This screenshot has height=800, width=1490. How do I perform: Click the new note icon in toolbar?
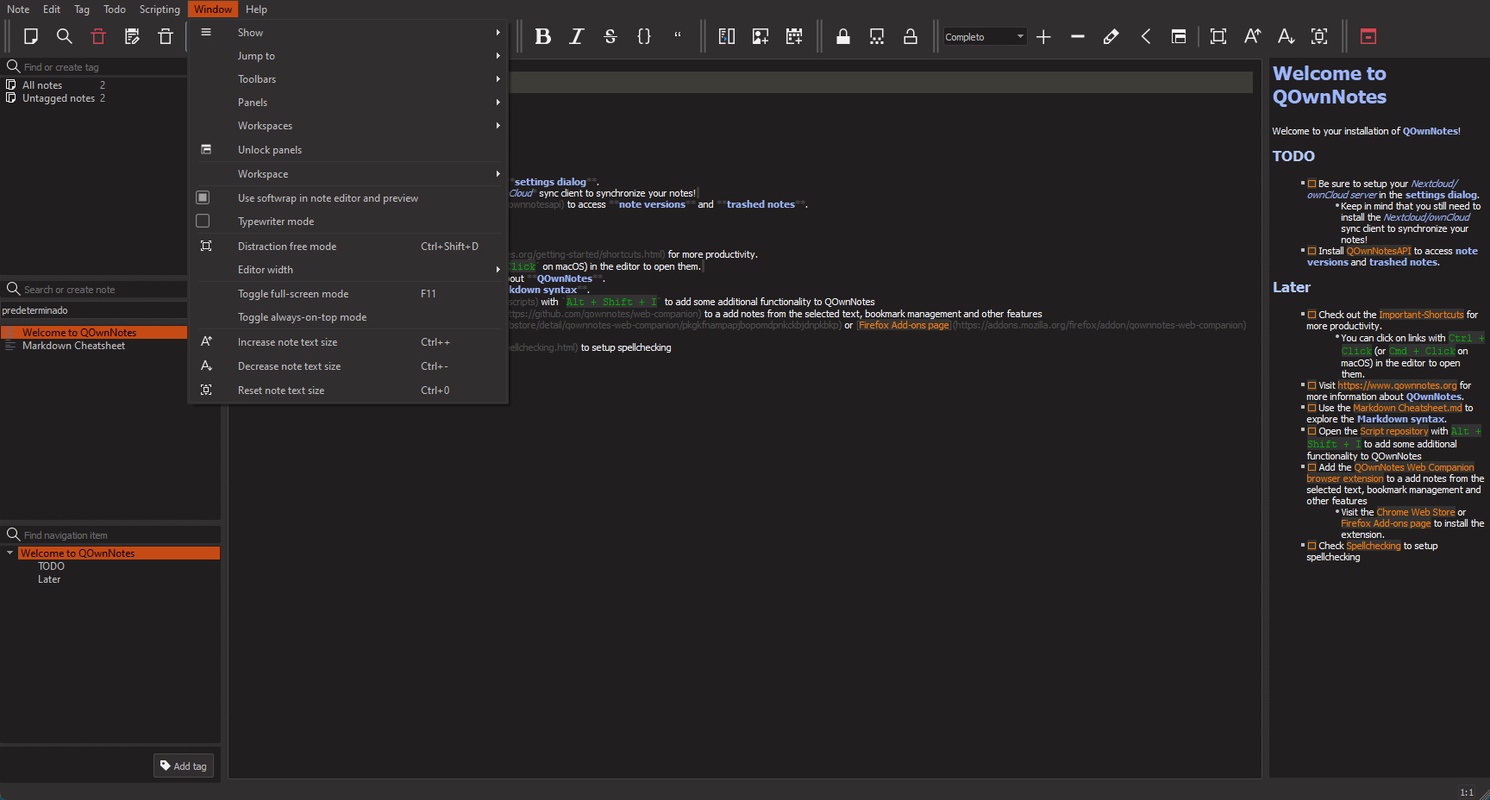click(x=31, y=36)
